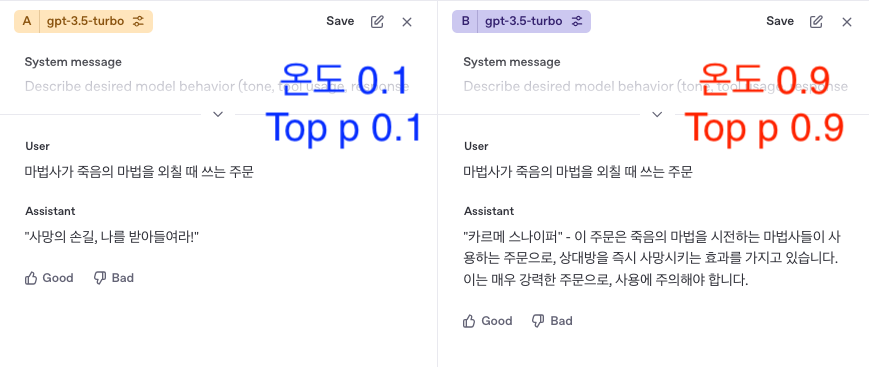Click thumbs-up Good icon in panel B
869x367 pixels.
[469, 321]
